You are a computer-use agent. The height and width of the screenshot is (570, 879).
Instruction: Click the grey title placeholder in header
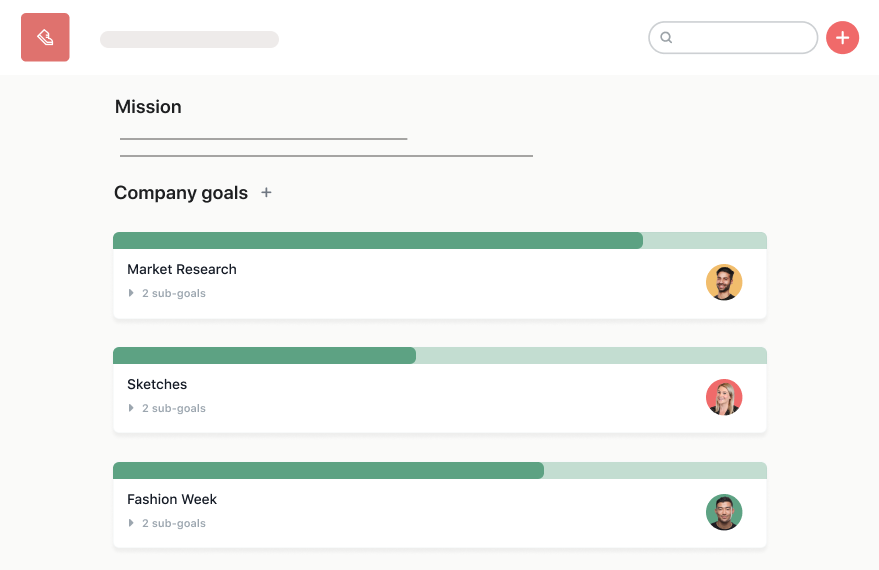(x=189, y=39)
